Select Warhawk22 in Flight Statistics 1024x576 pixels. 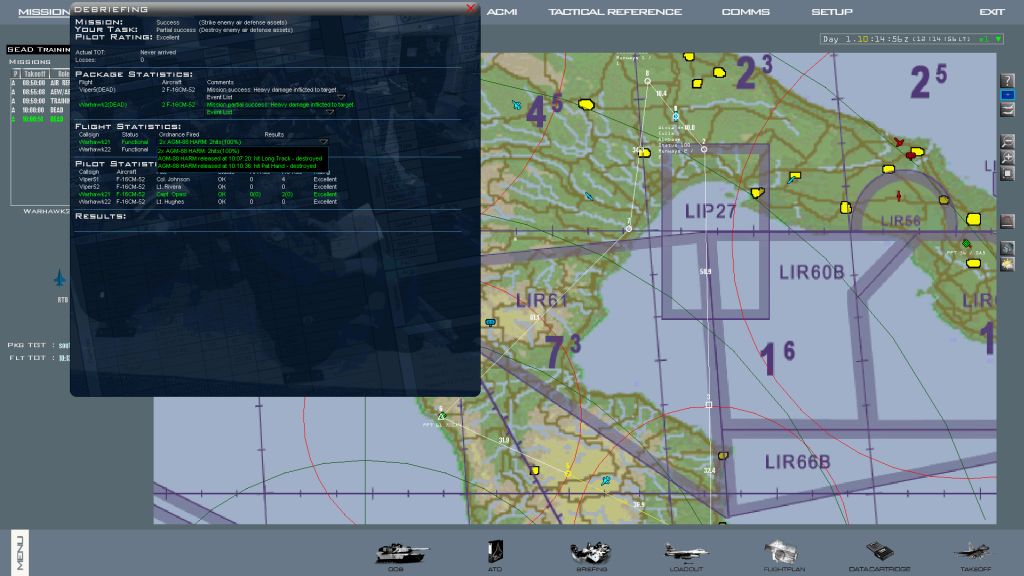click(95, 150)
